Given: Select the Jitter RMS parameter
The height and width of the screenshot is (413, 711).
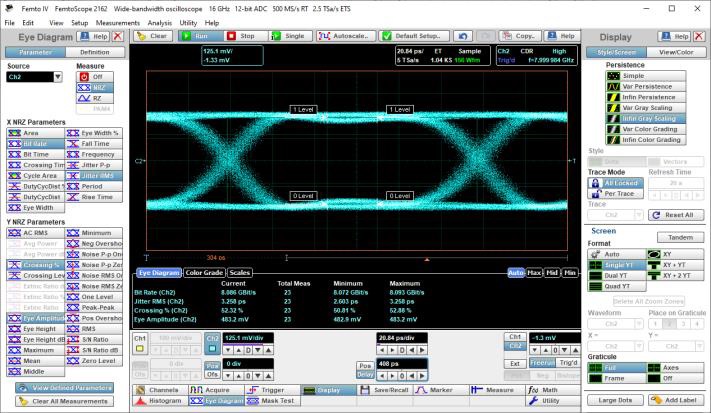Looking at the screenshot, I should [95, 176].
